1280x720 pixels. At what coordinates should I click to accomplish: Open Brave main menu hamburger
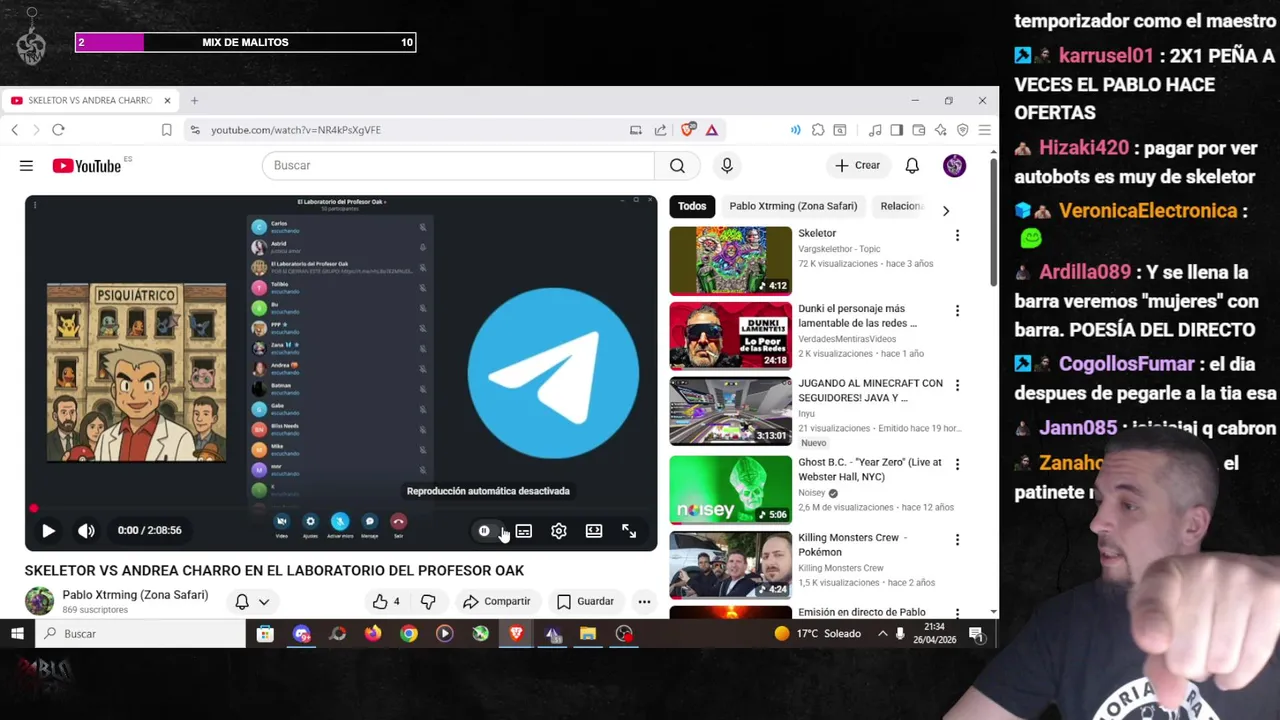984,130
